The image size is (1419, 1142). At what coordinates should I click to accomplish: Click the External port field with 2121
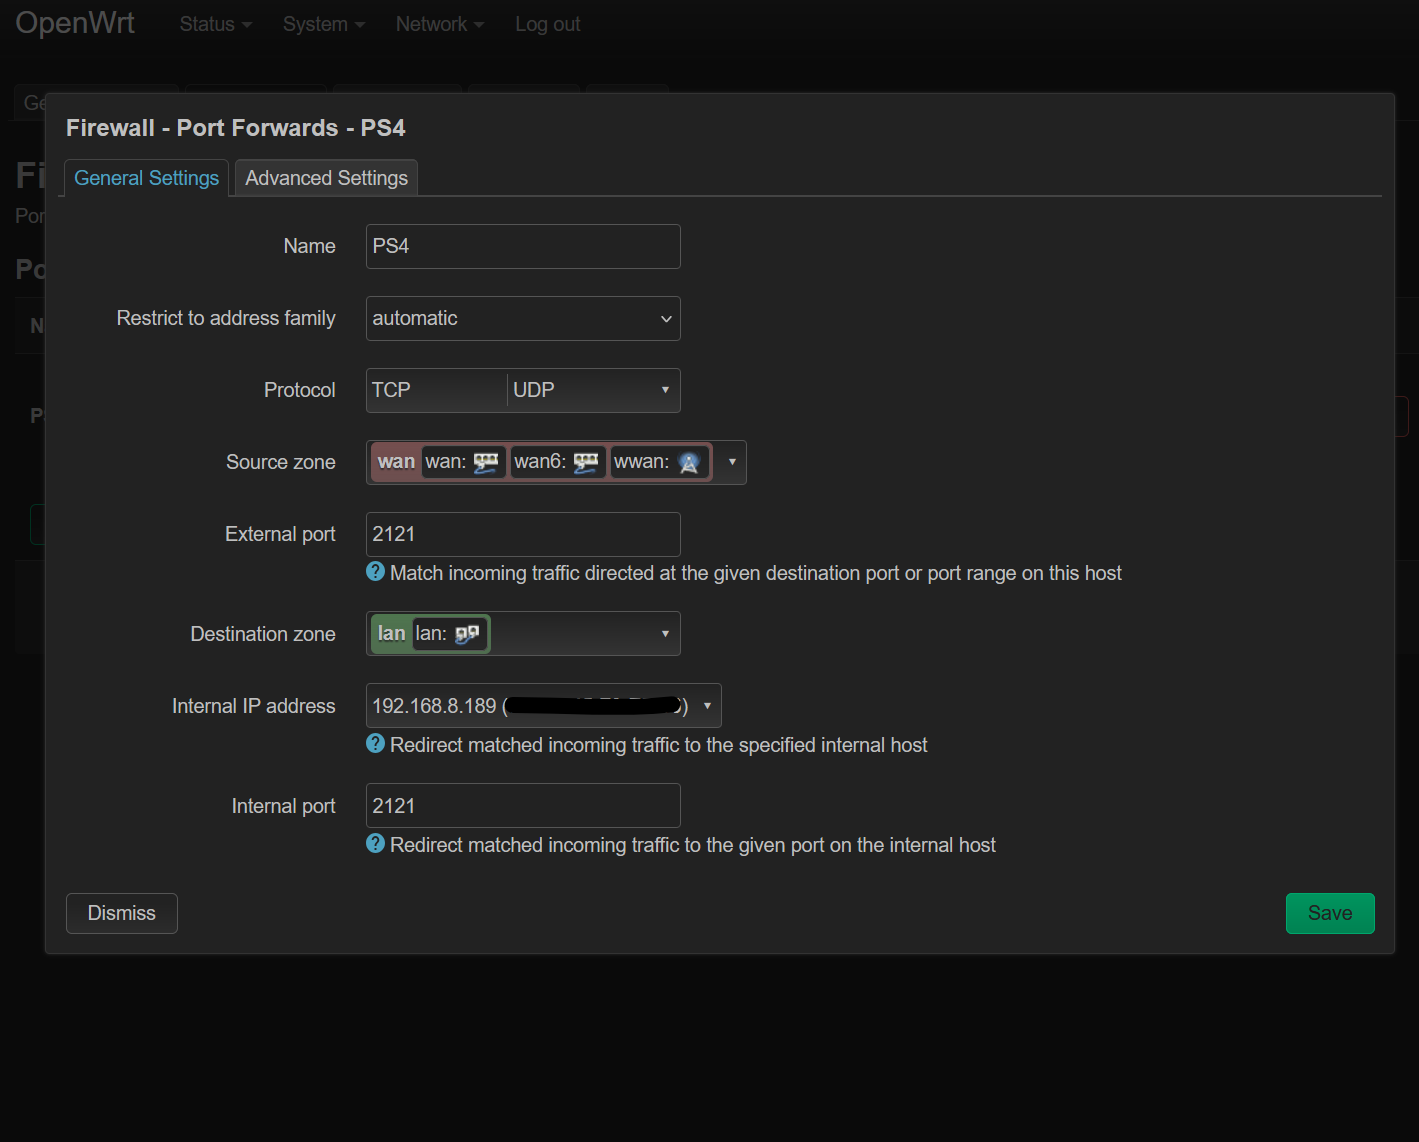[x=523, y=534]
